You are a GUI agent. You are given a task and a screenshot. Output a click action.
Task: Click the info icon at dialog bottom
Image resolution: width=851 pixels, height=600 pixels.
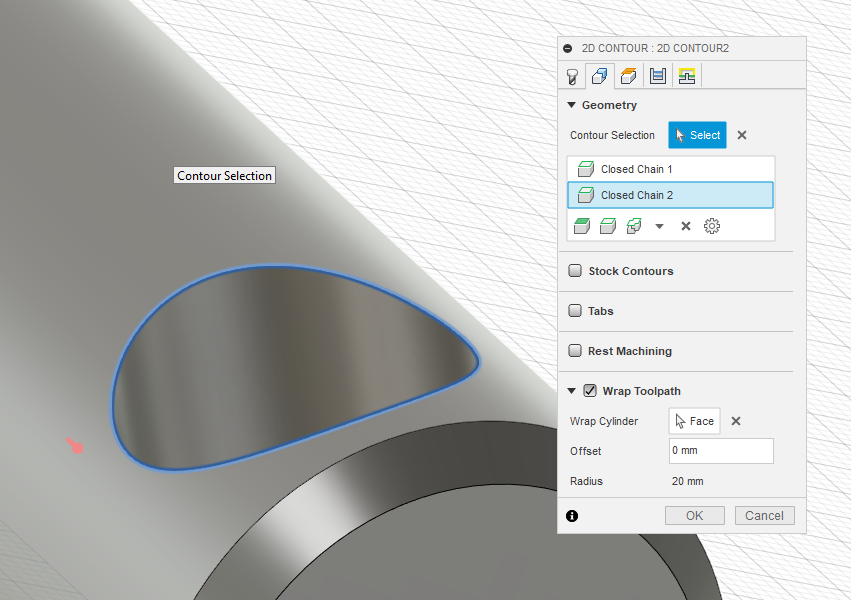[571, 515]
